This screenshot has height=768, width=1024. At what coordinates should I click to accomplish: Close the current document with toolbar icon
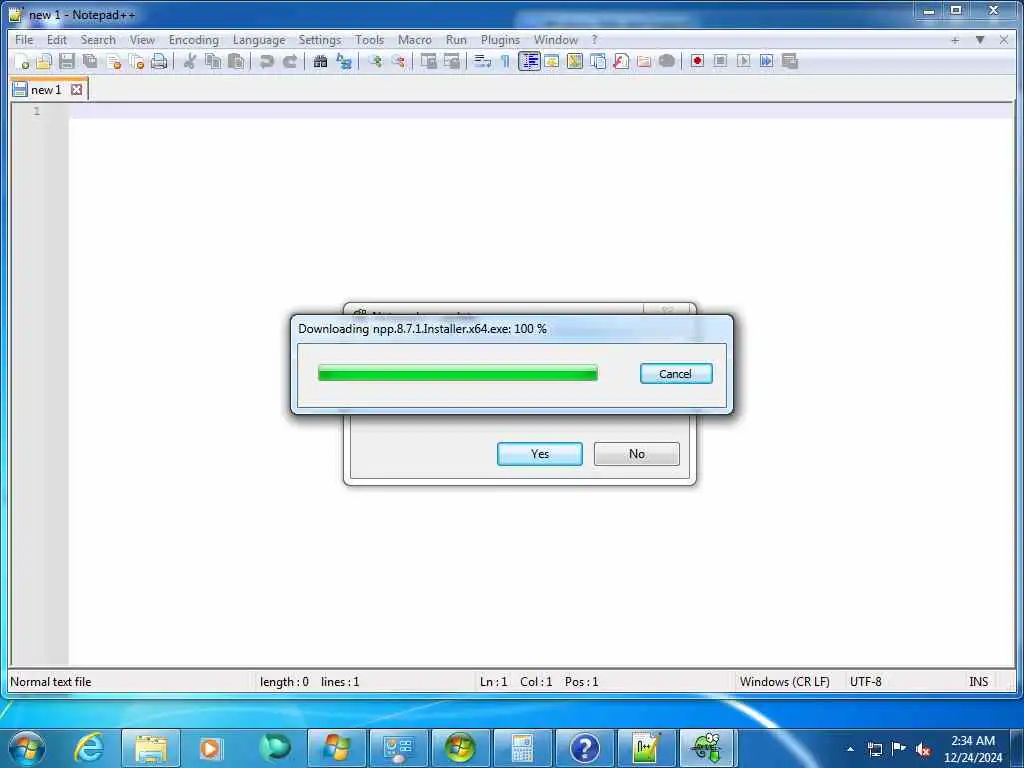[114, 61]
